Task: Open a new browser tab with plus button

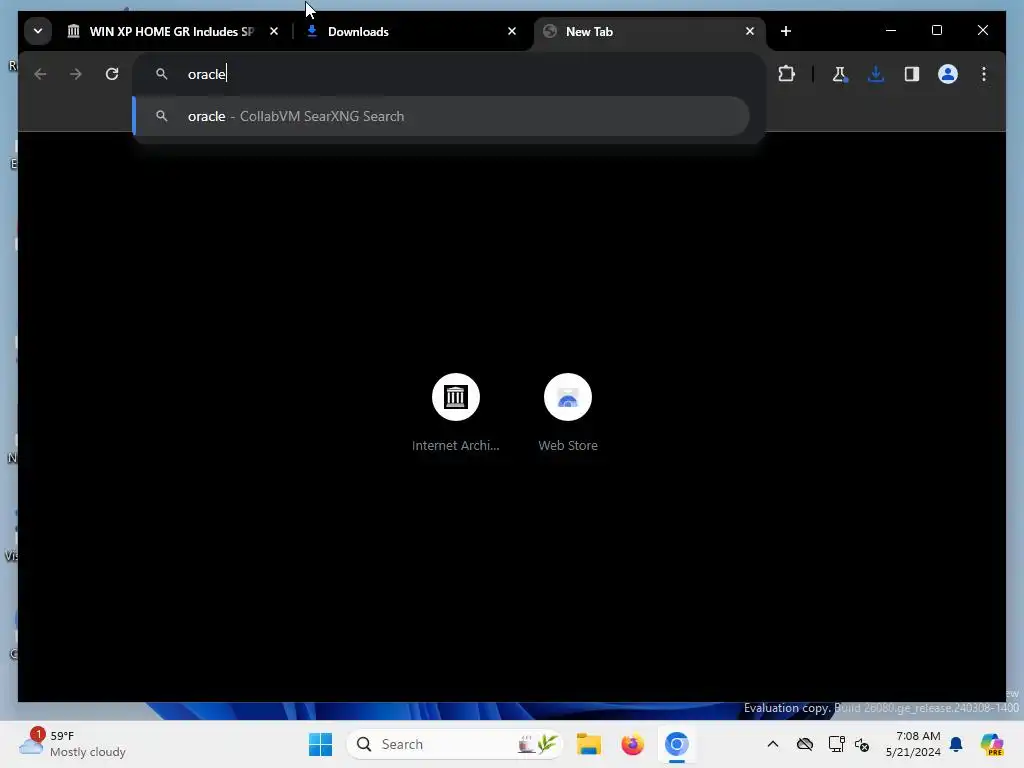Action: click(786, 31)
